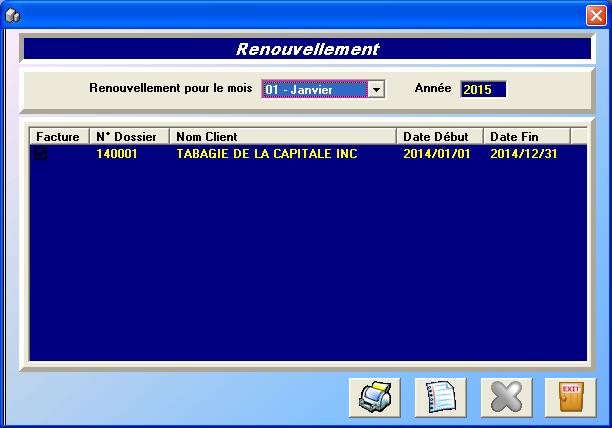
Task: Click the grey X cancel icon
Action: [x=506, y=397]
